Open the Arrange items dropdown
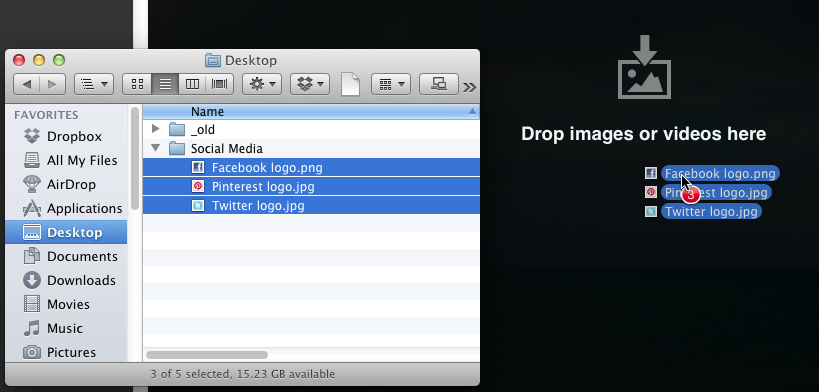This screenshot has width=819, height=392. coord(391,84)
